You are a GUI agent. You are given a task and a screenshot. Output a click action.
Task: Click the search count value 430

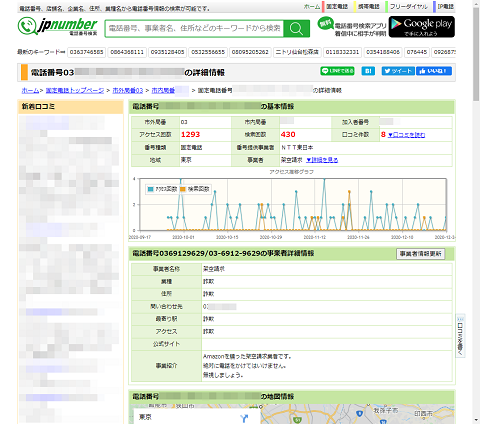pyautogui.click(x=288, y=134)
